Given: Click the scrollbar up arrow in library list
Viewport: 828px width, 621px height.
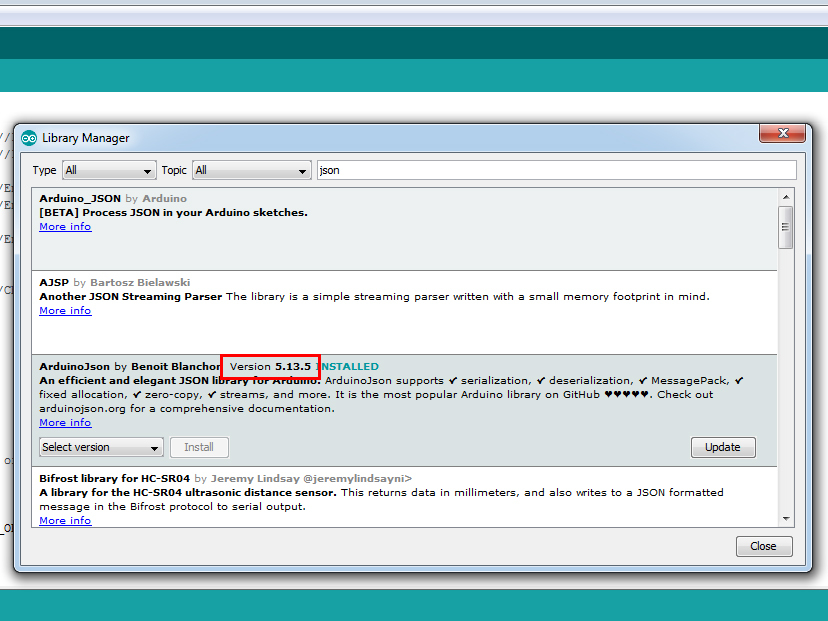Looking at the screenshot, I should [x=786, y=197].
